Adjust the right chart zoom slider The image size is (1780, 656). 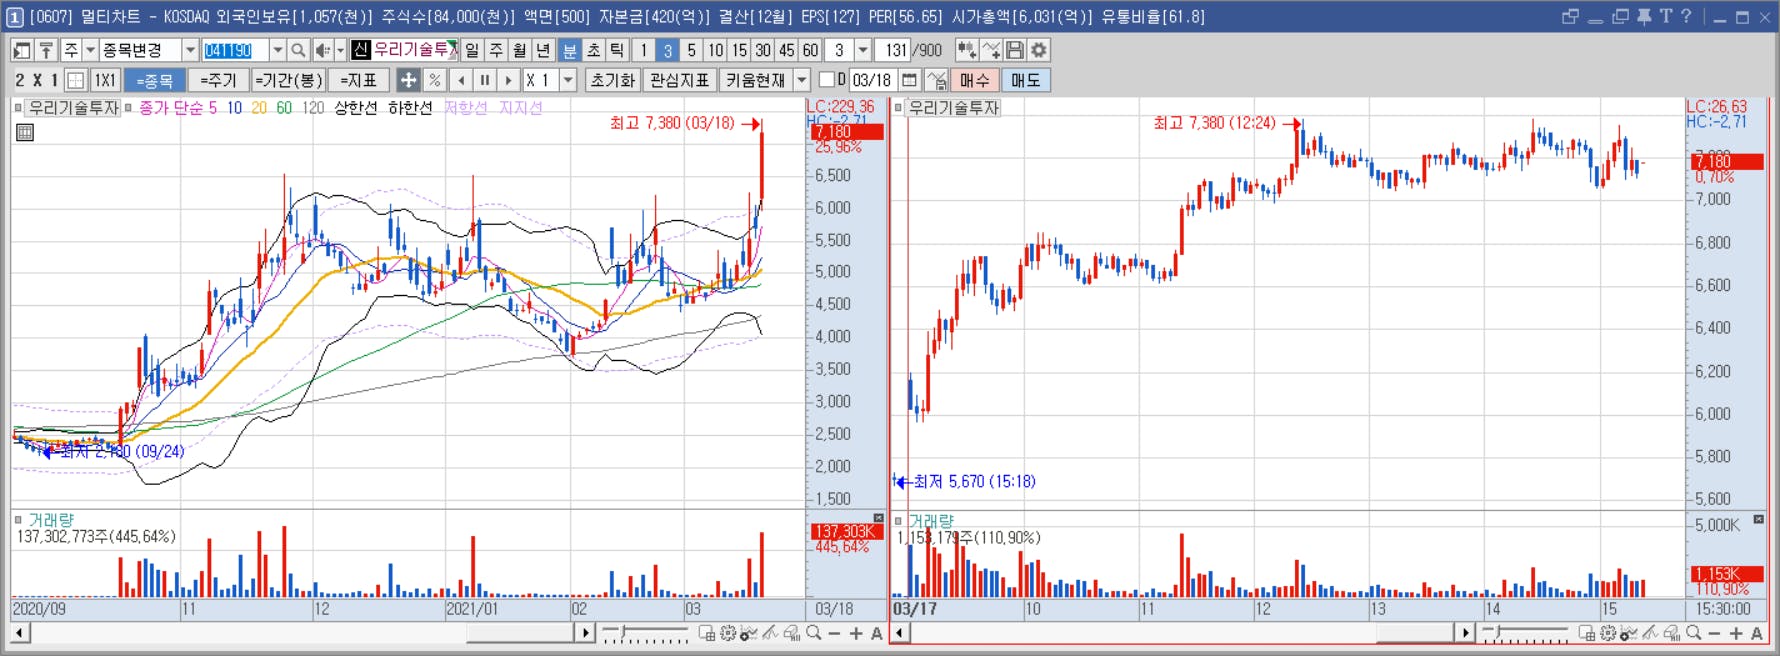point(1526,633)
